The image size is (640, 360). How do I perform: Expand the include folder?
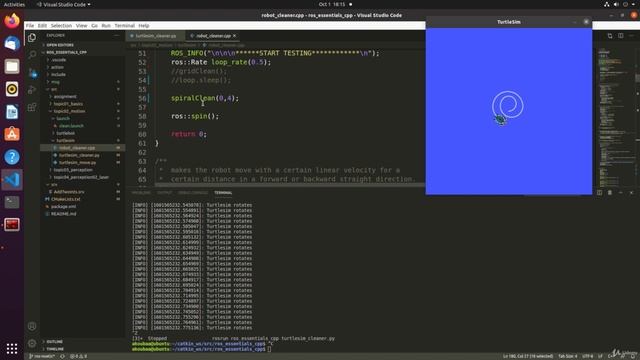click(x=58, y=74)
